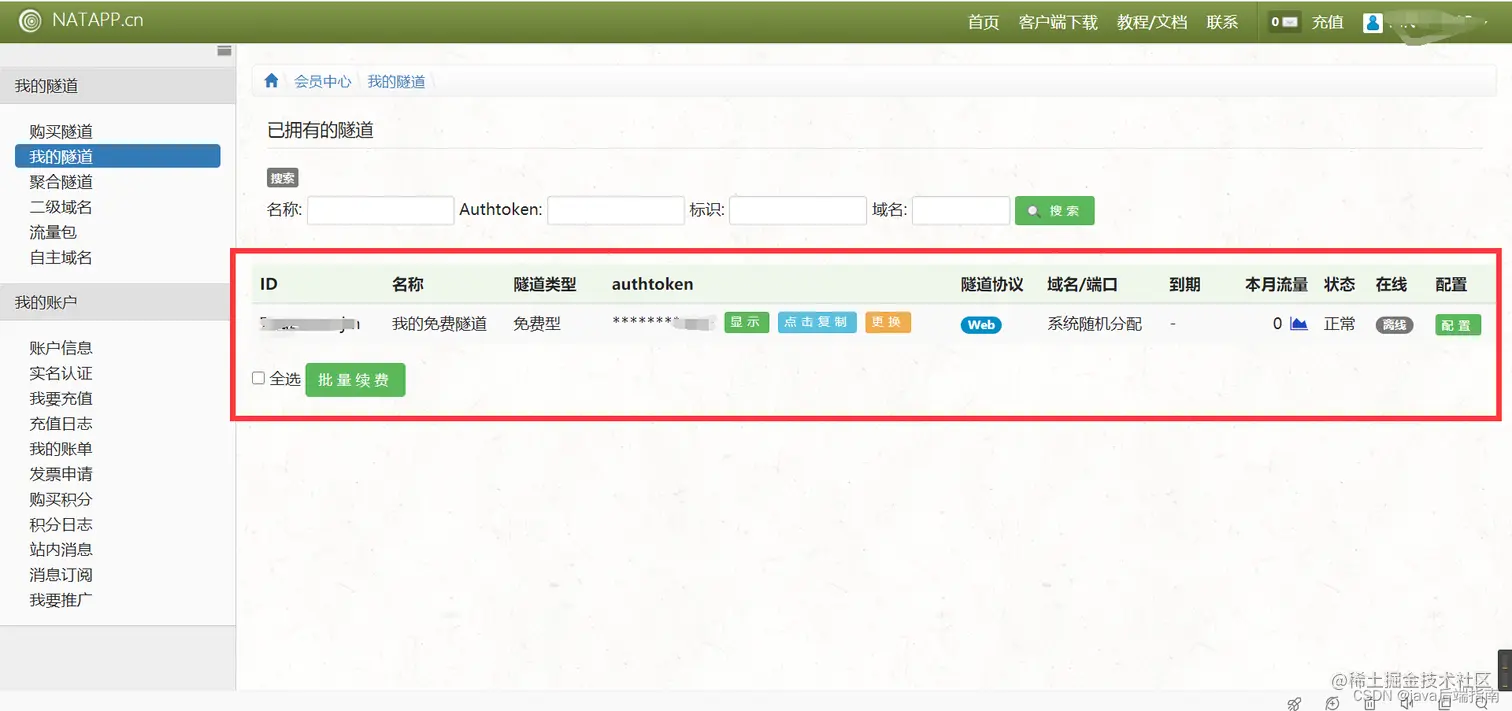Select 自主域名 in the sidebar
The height and width of the screenshot is (711, 1512).
click(61, 257)
